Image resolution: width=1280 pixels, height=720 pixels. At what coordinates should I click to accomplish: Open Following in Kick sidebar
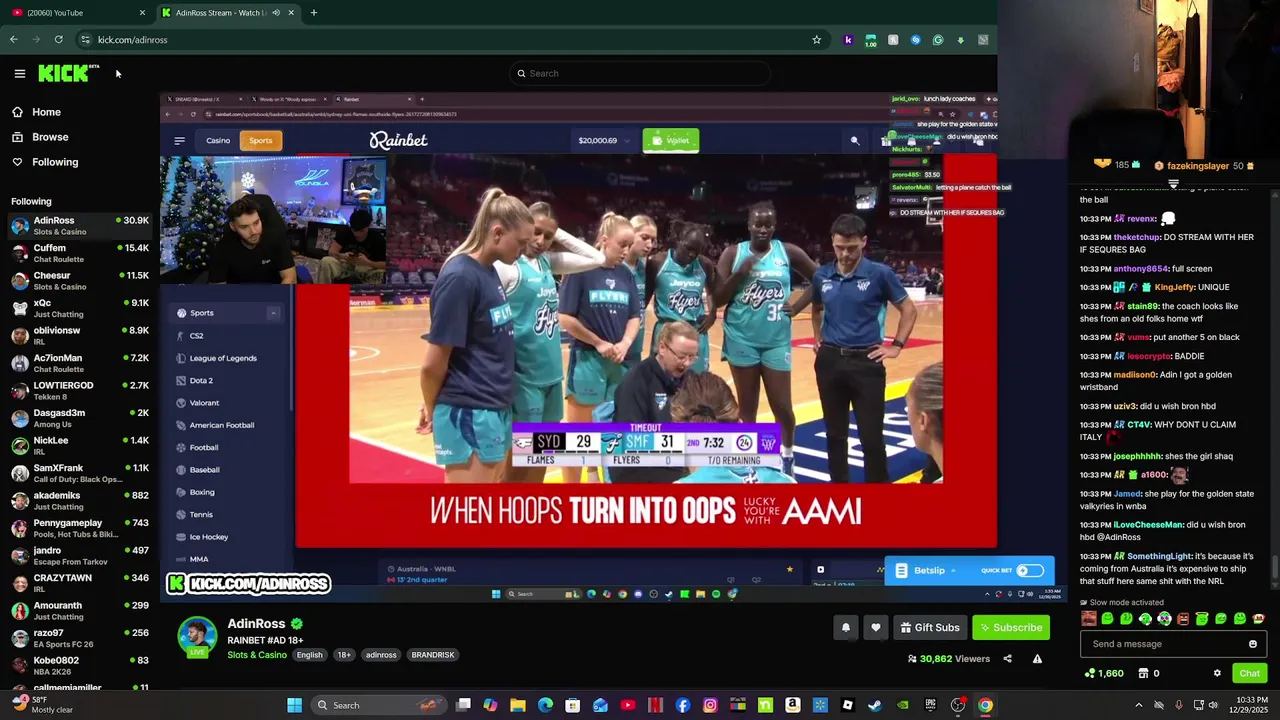pos(45,162)
